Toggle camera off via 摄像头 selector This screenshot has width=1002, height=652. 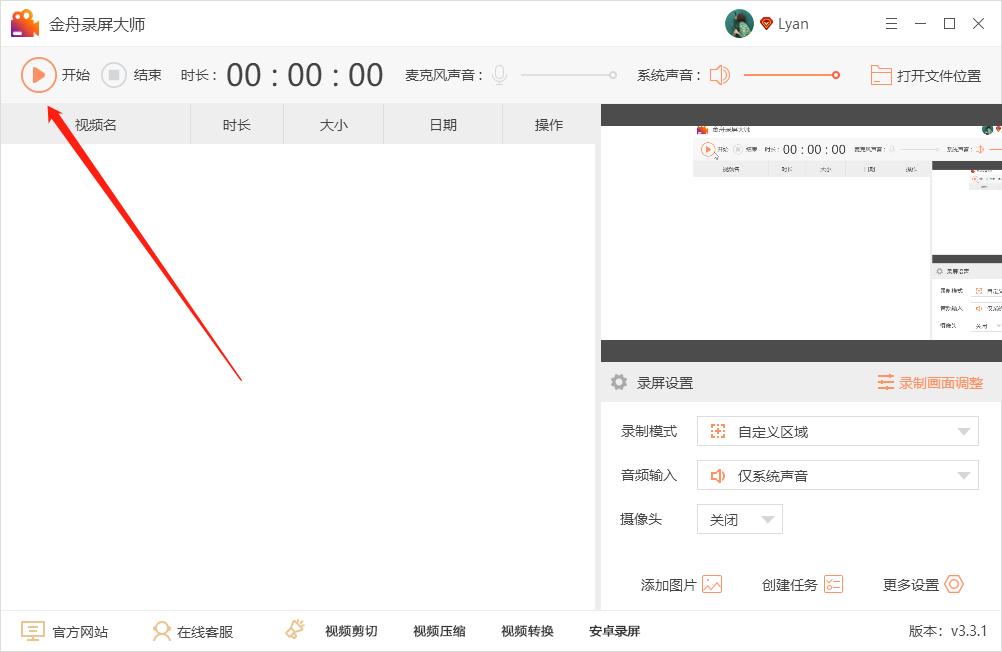738,519
